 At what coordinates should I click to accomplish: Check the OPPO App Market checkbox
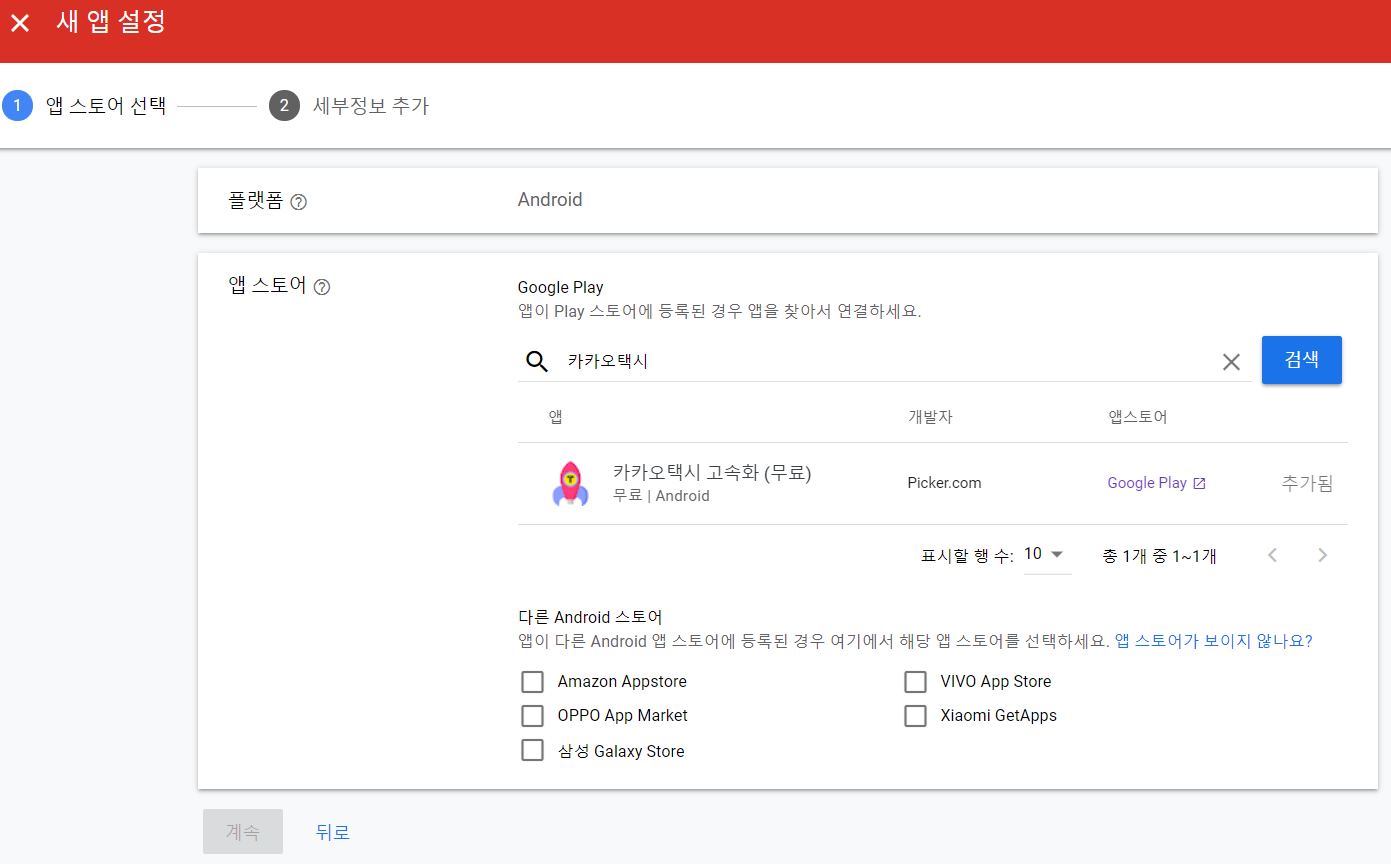coord(532,716)
